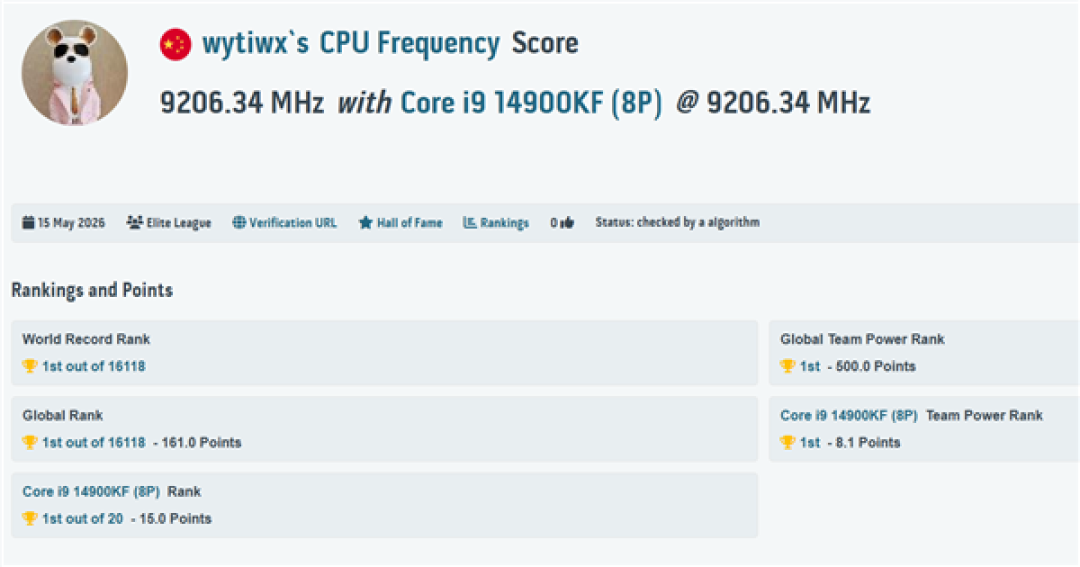Open 1st link beside 8.1 Points
This screenshot has width=1080, height=567.
810,443
